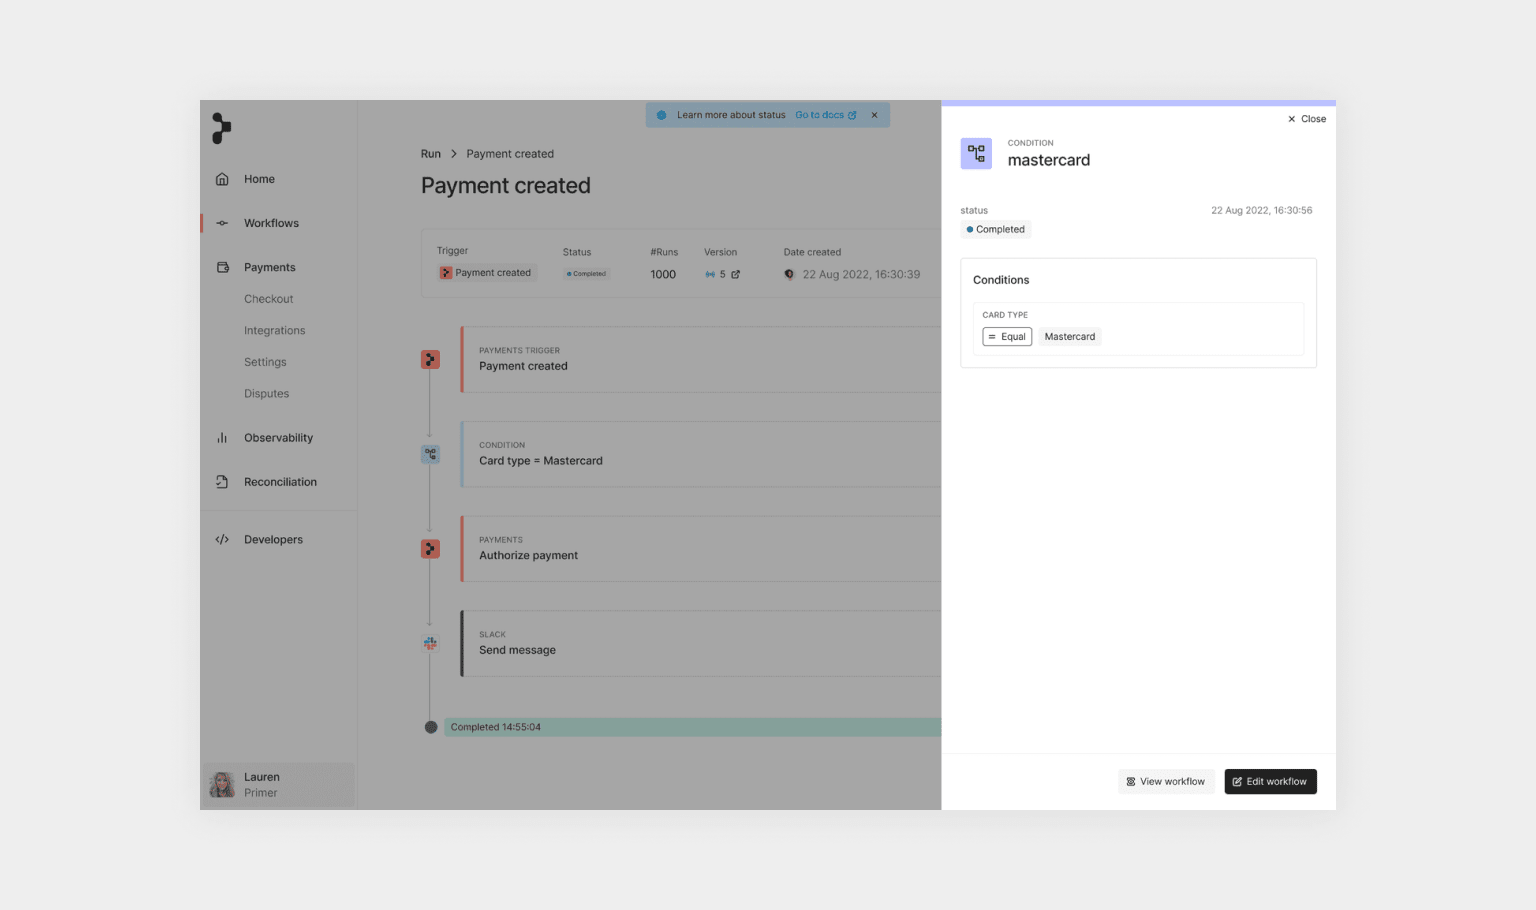Screen dimensions: 1536x910
Task: Click the Authorize payment node icon
Action: point(430,549)
